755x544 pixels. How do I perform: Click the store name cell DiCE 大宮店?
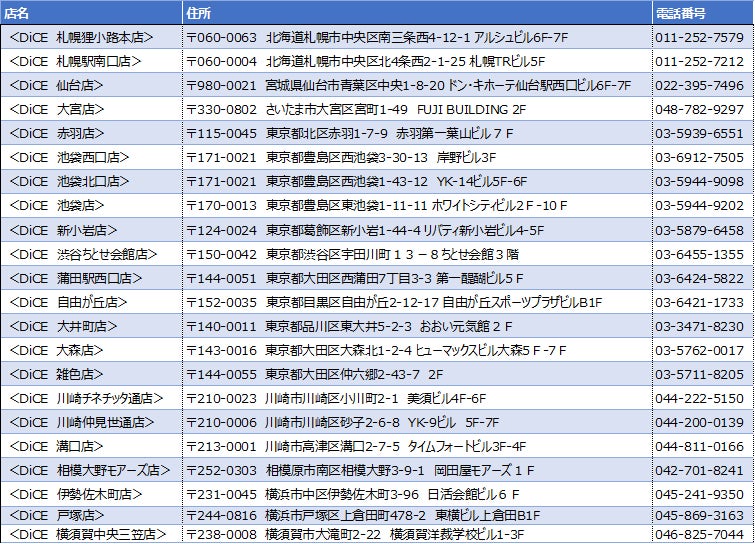pyautogui.click(x=91, y=109)
